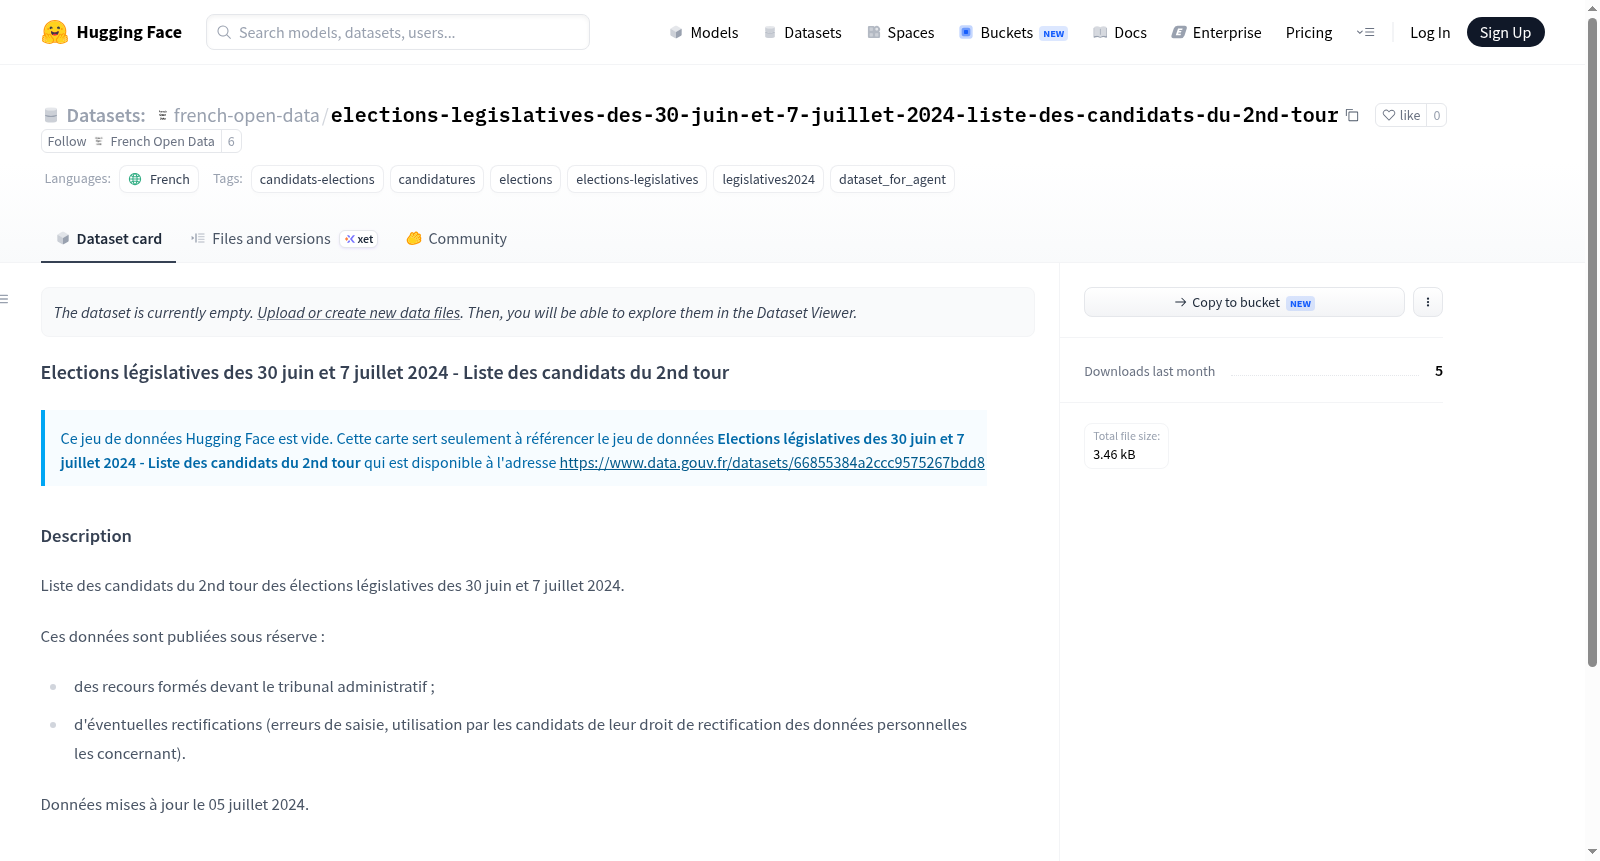Filter by candidatures tag
Viewport: 1600px width, 861px height.
[x=437, y=179]
